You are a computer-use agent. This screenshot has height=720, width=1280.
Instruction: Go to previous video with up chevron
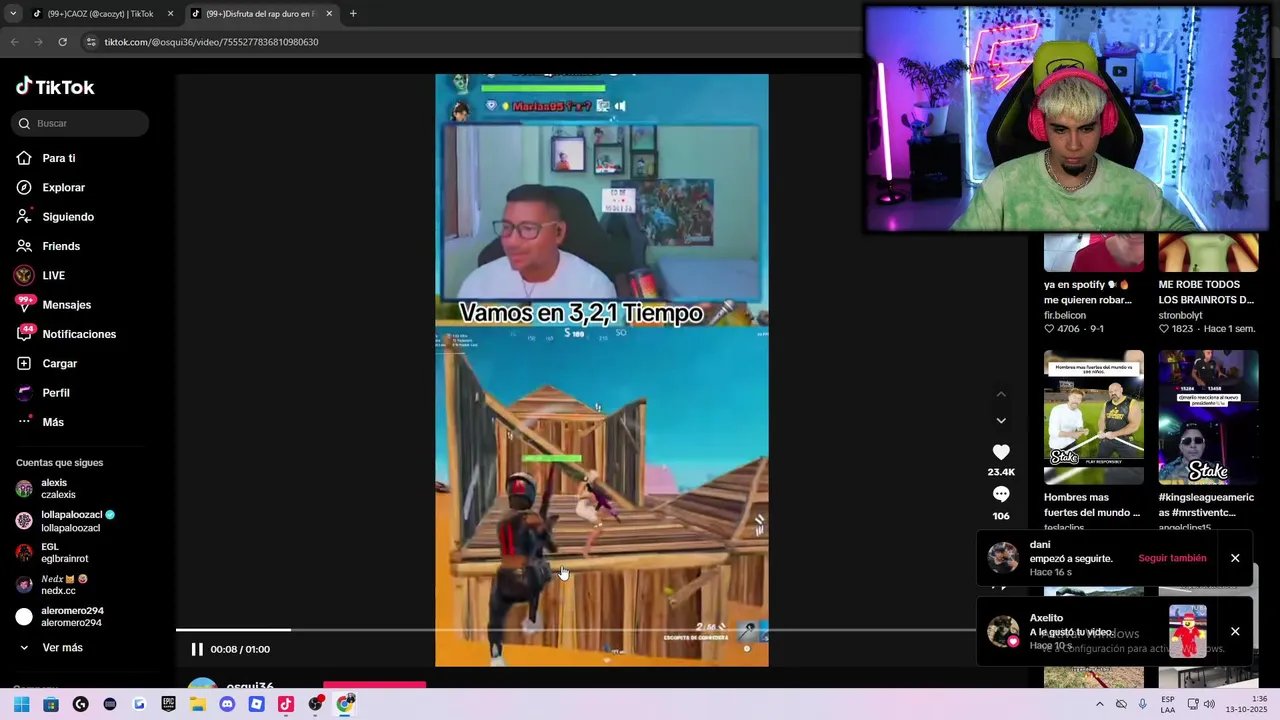[1001, 394]
